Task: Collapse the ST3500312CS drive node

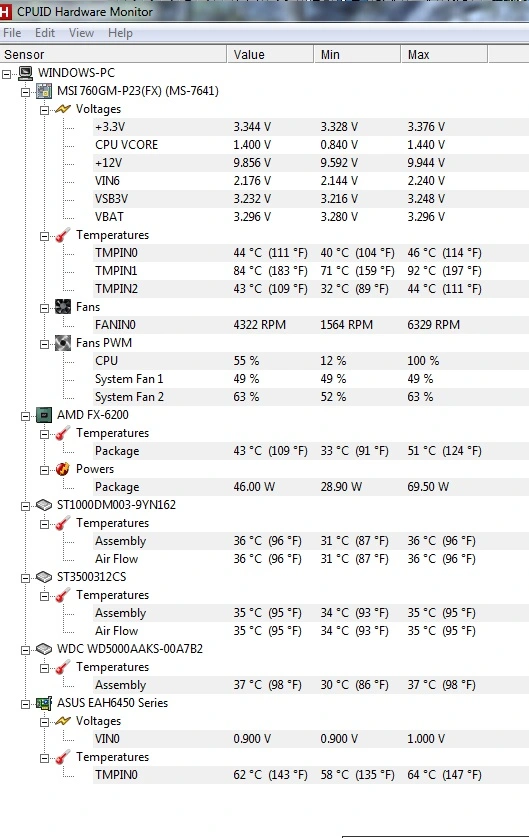Action: pos(25,578)
